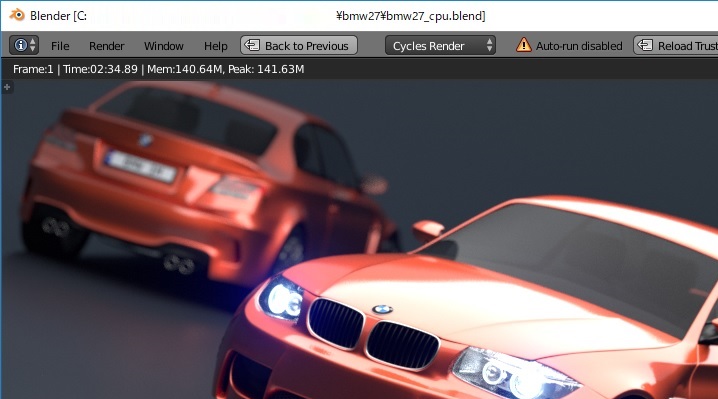
Task: Open the Window menu
Action: pyautogui.click(x=163, y=46)
